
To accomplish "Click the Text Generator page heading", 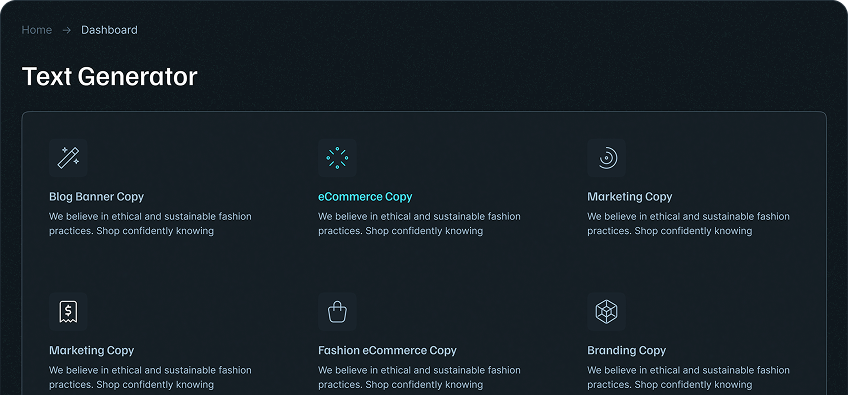I will click(x=109, y=76).
